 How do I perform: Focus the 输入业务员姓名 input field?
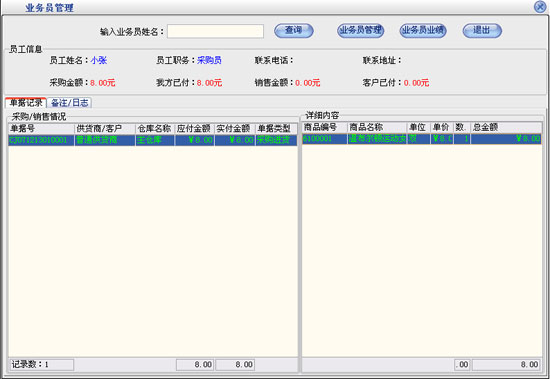[215, 31]
